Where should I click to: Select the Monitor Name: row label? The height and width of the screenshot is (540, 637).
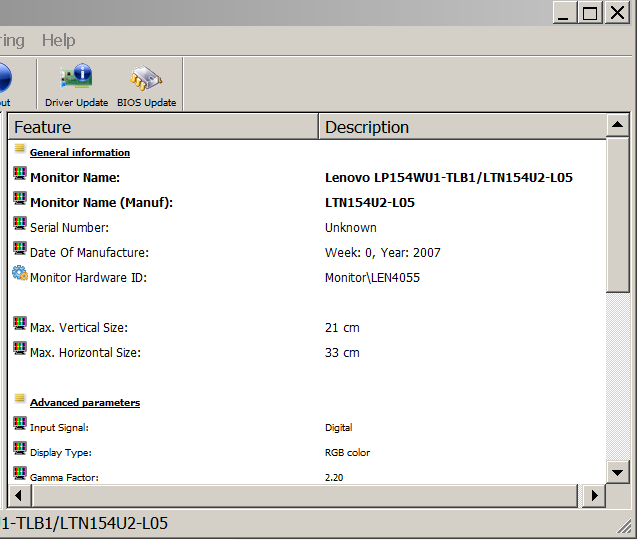75,178
